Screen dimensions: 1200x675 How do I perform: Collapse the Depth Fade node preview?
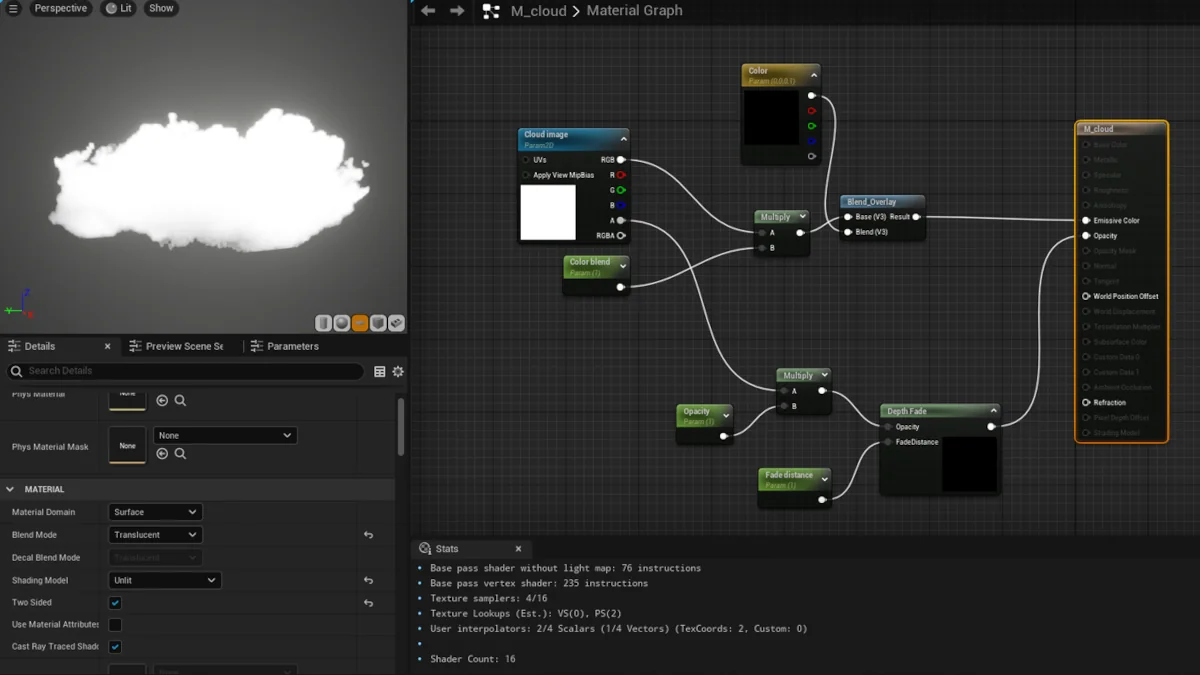pyautogui.click(x=993, y=411)
